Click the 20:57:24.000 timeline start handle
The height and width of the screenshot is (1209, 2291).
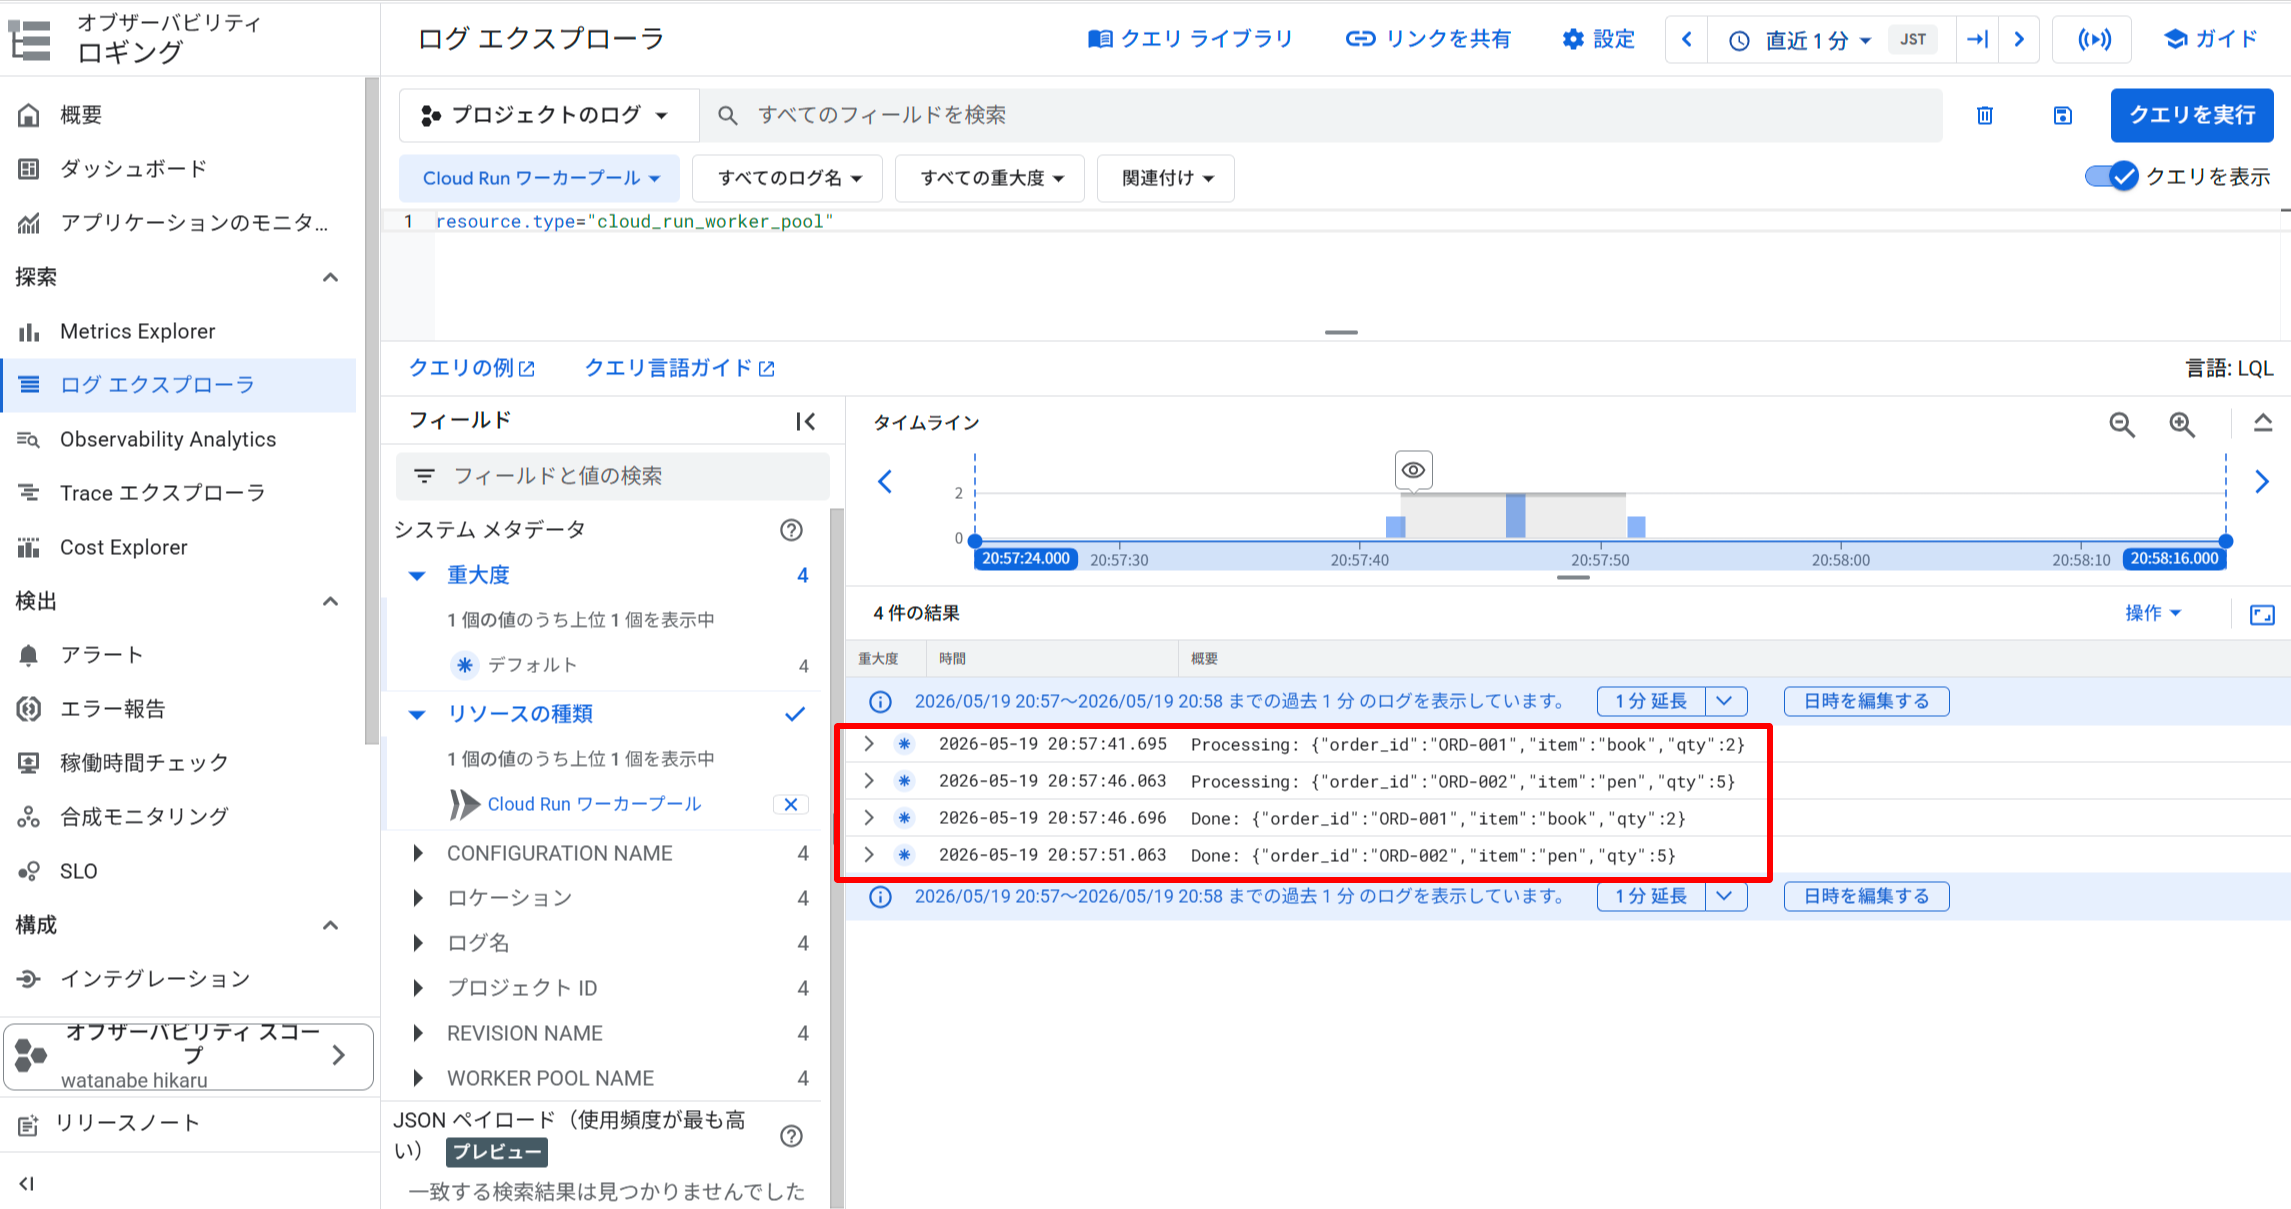(1026, 558)
